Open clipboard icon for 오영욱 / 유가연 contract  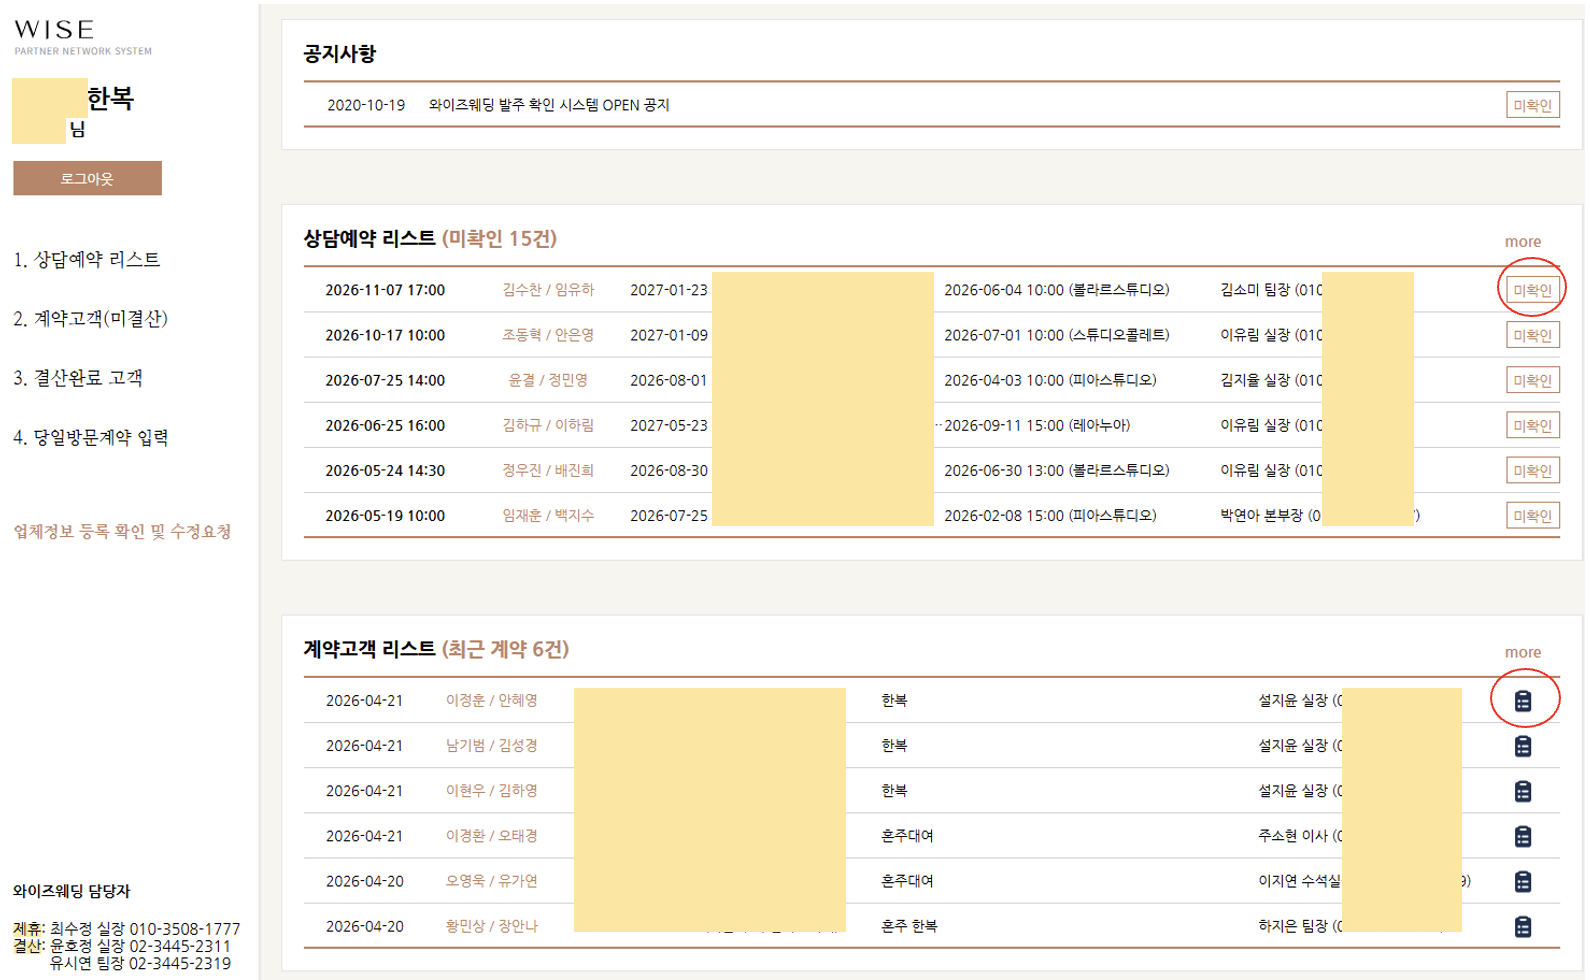(x=1522, y=881)
